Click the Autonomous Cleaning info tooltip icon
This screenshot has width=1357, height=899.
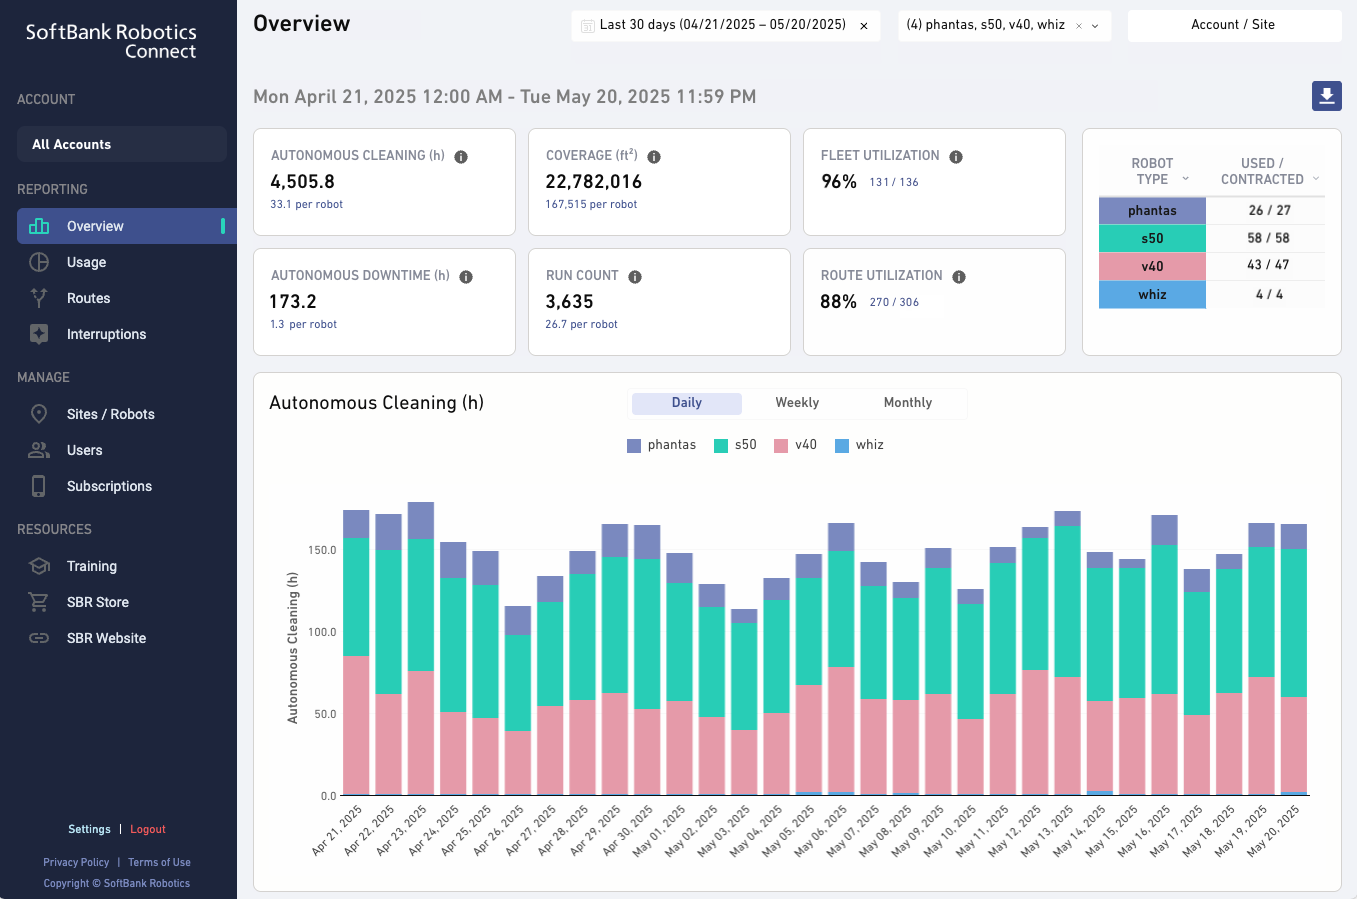coord(461,156)
